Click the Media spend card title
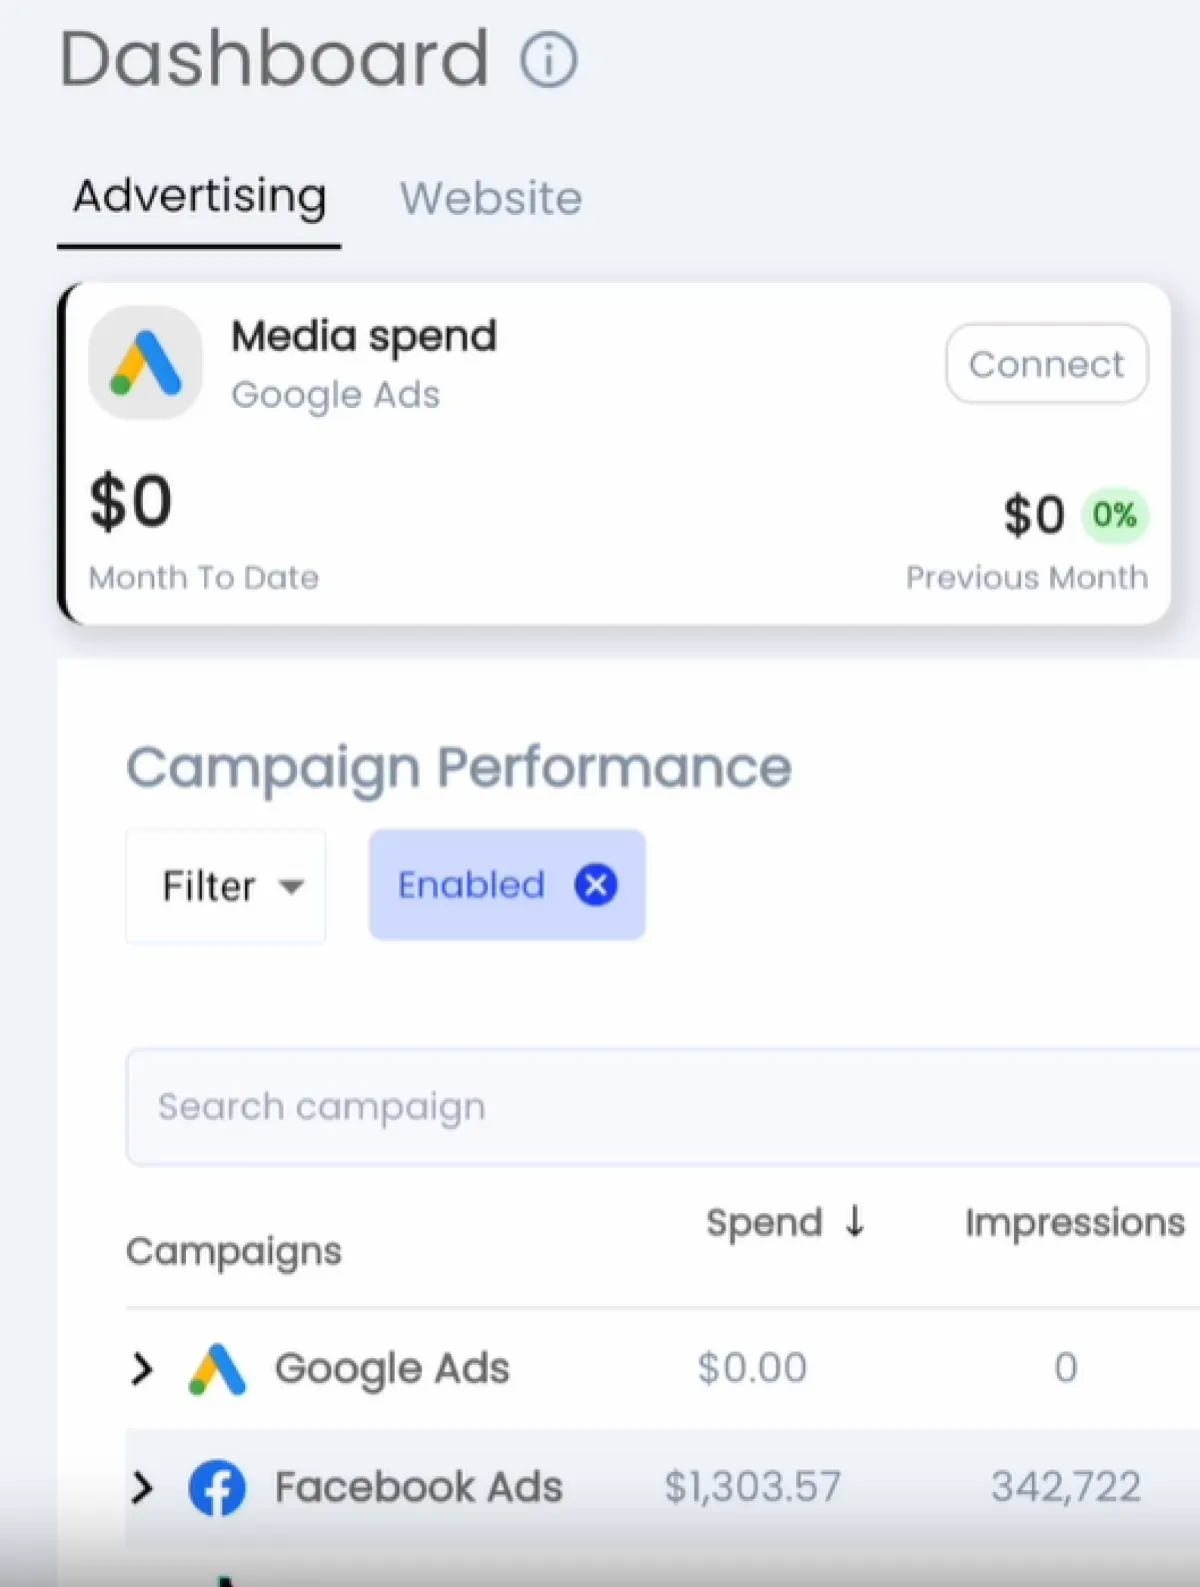Screen dimensions: 1200x1587 [364, 336]
